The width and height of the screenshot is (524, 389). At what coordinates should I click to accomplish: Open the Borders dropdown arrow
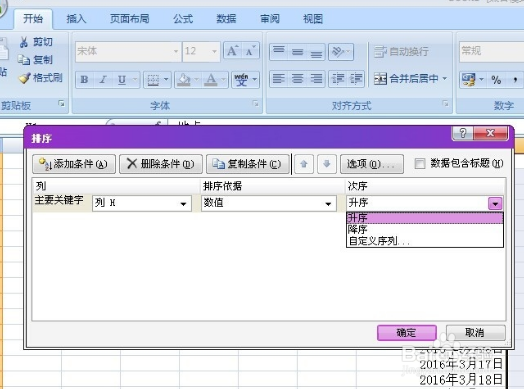166,80
